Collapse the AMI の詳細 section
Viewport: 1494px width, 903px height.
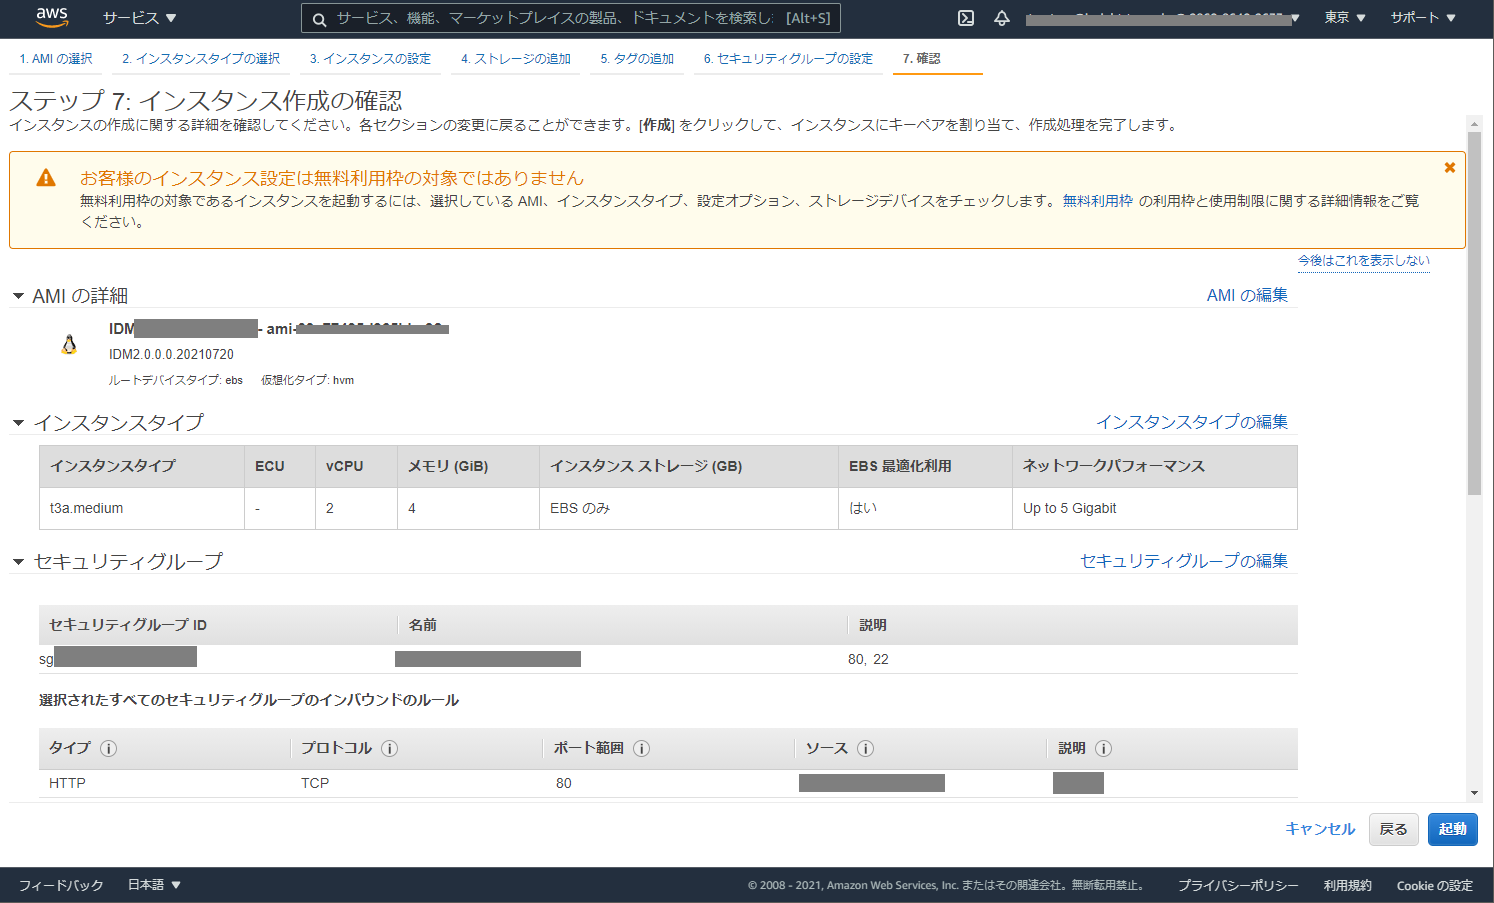[18, 296]
